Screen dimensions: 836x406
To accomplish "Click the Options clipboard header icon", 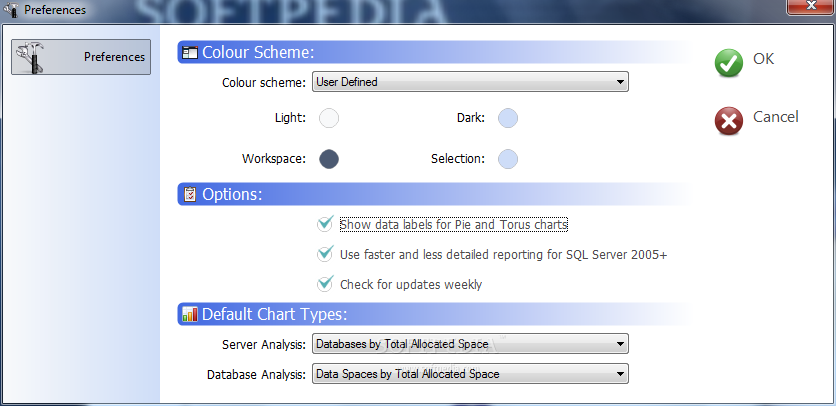I will point(190,194).
